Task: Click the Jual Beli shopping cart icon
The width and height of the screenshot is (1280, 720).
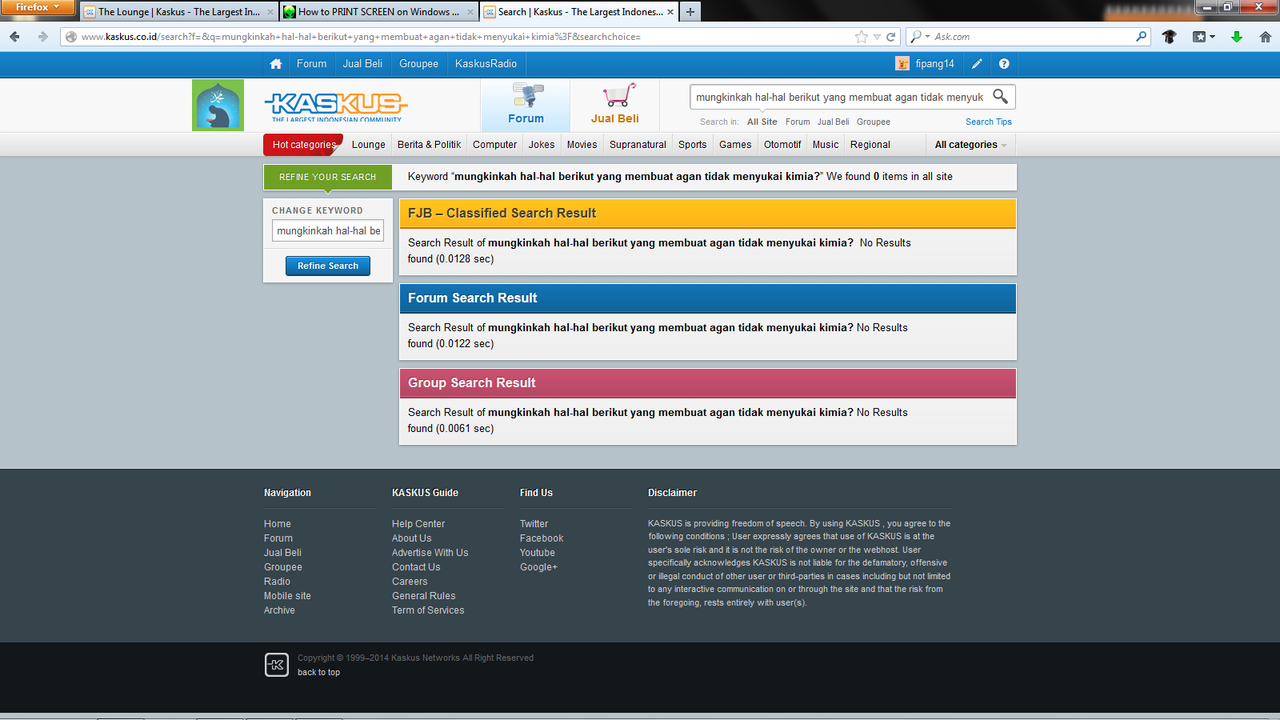Action: (x=618, y=96)
